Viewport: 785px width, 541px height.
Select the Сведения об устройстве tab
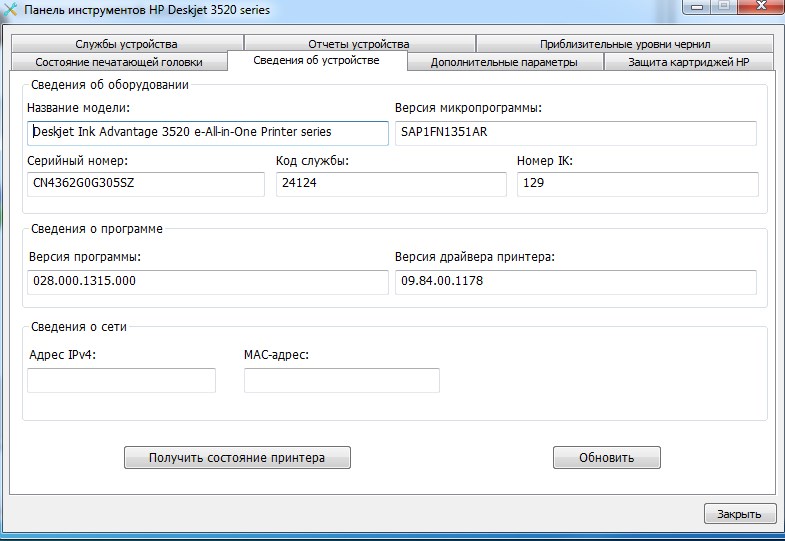[x=316, y=61]
